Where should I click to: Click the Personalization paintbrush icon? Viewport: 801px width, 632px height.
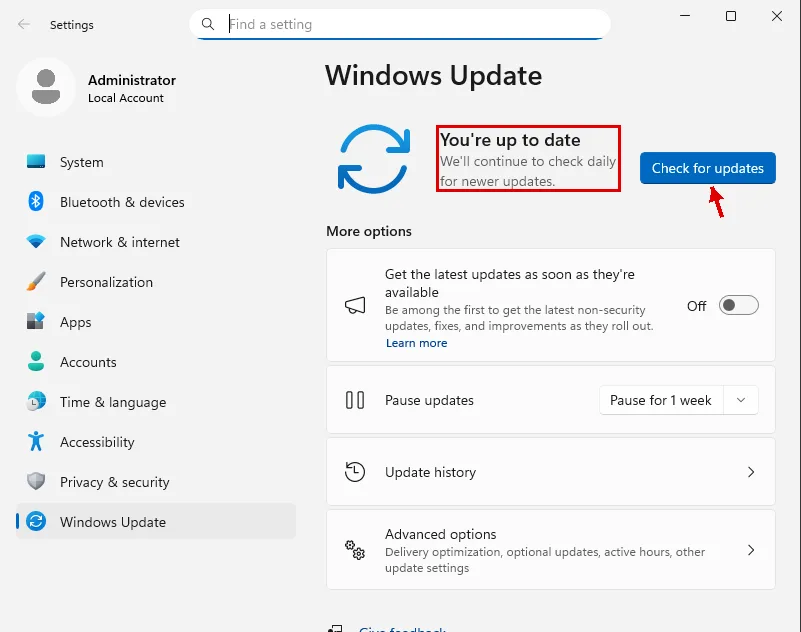[x=36, y=282]
